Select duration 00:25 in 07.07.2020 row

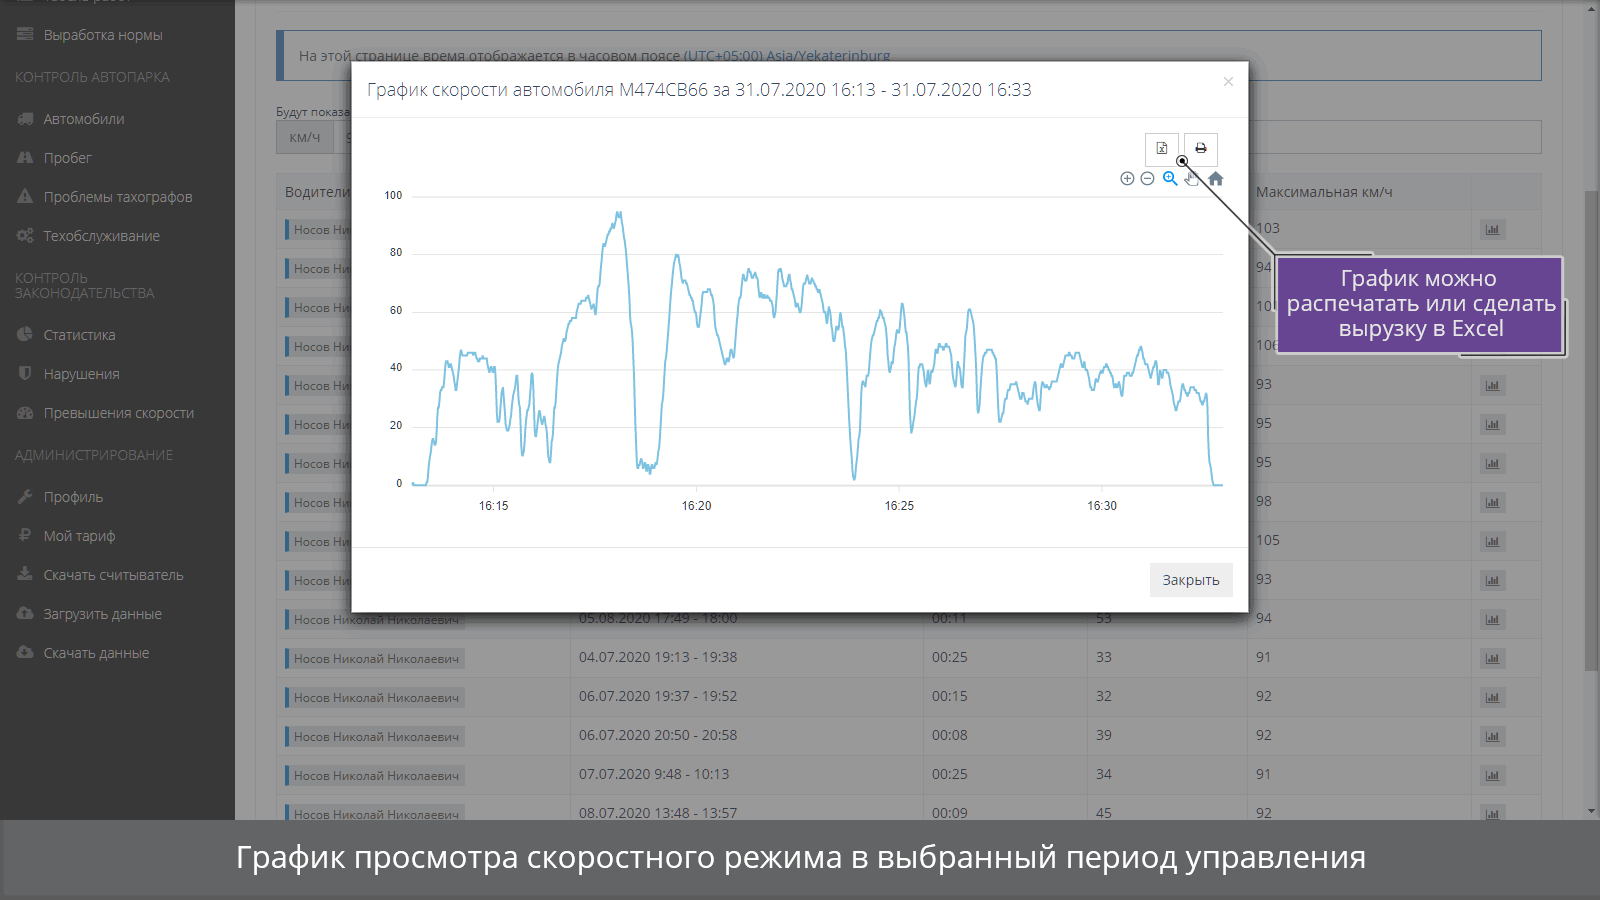click(x=950, y=774)
